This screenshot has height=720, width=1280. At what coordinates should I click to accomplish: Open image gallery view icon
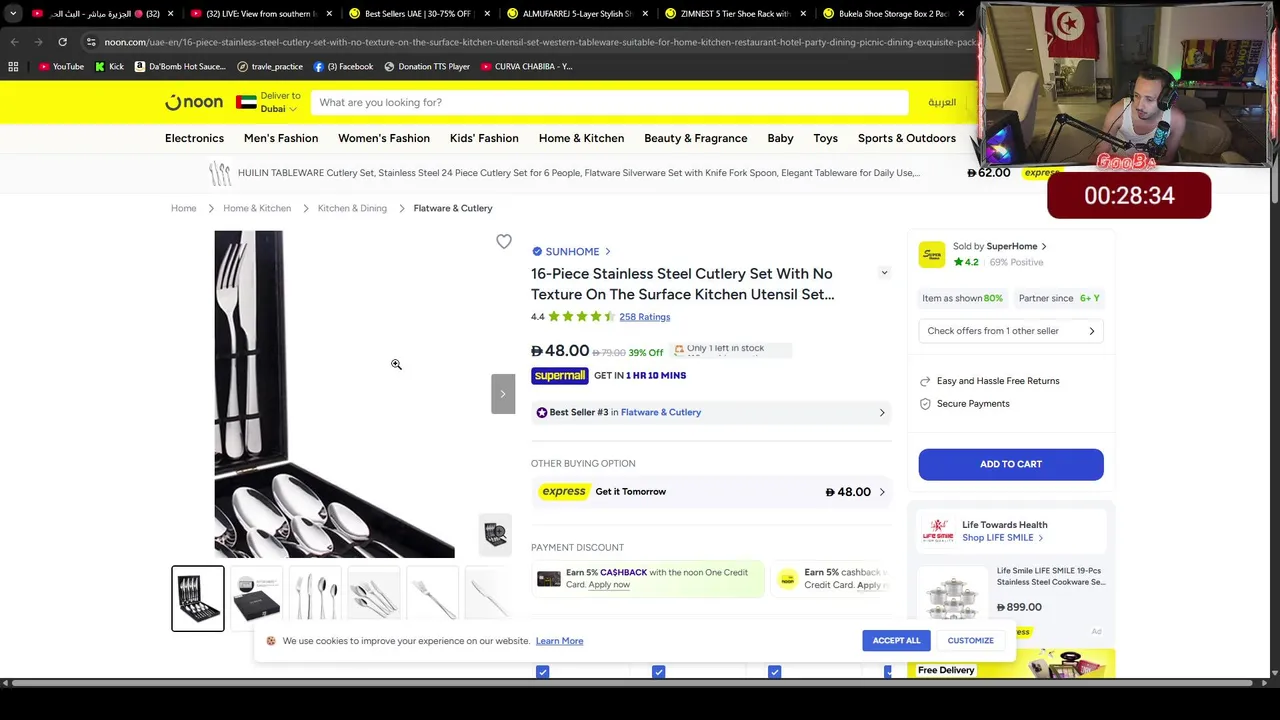click(495, 534)
